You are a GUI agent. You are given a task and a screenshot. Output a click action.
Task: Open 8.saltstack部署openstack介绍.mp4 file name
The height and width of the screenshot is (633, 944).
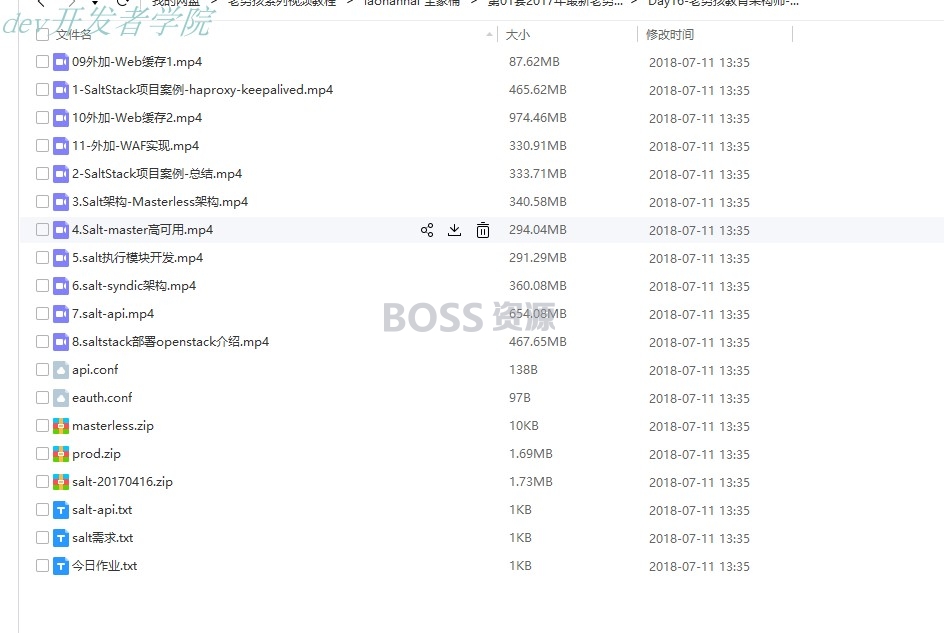pos(170,342)
